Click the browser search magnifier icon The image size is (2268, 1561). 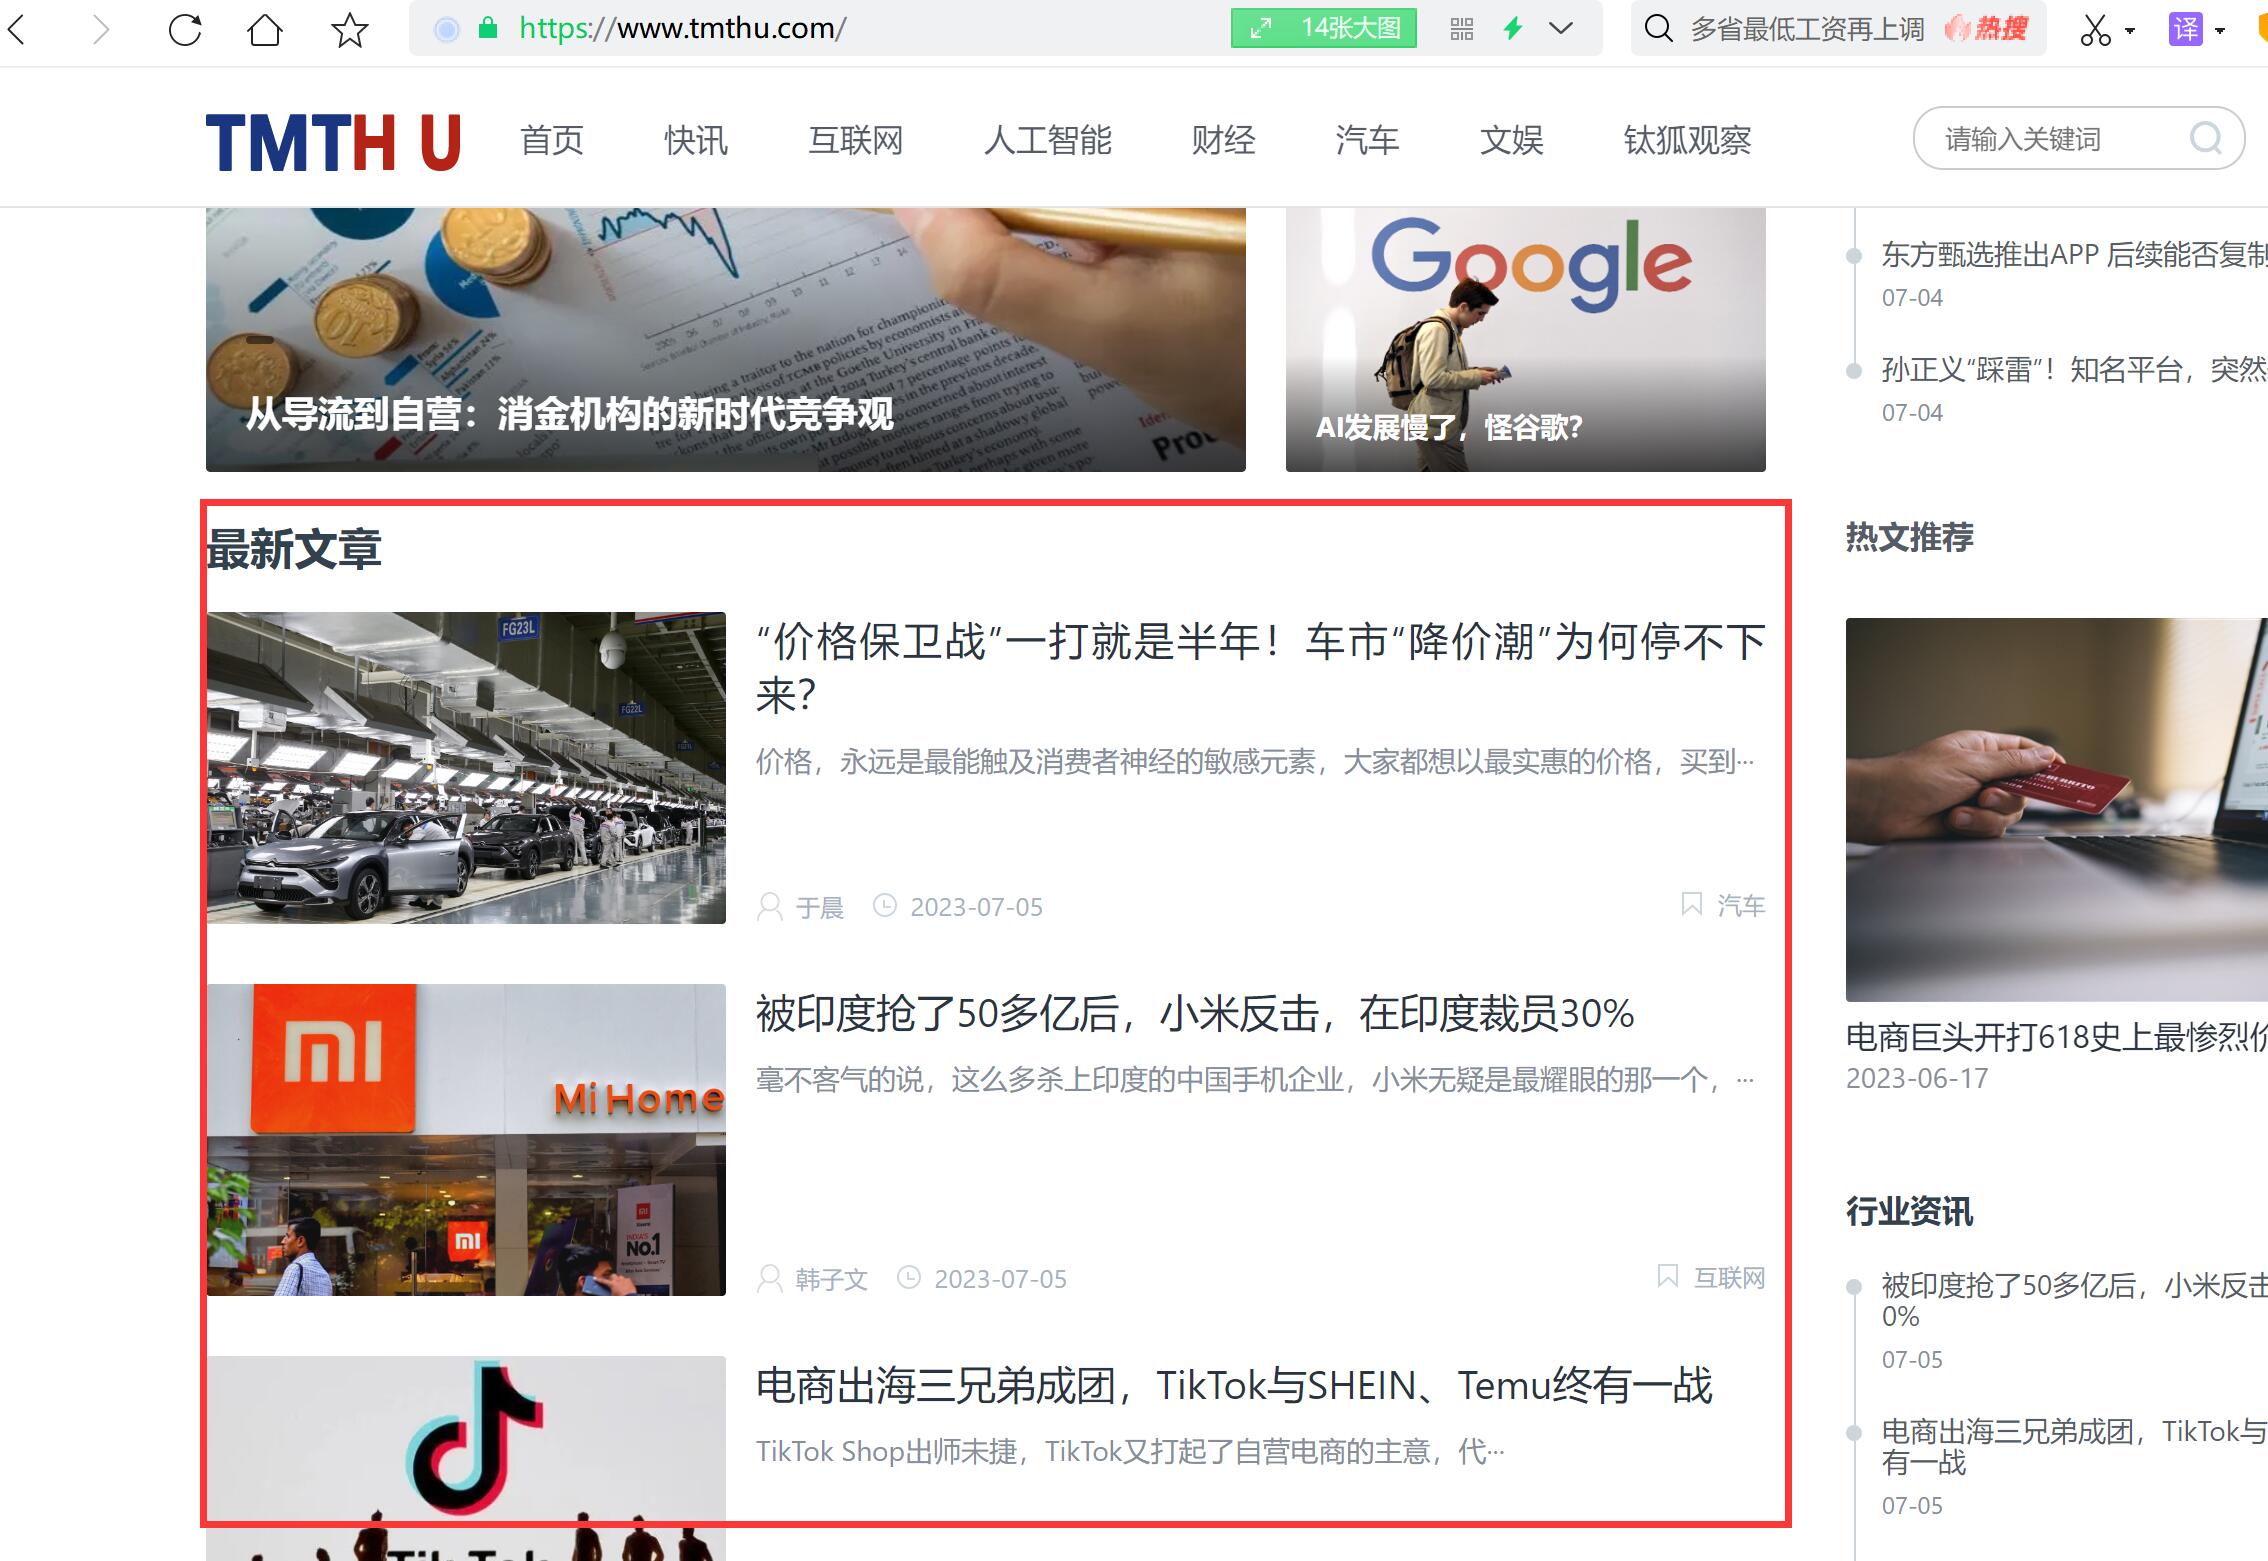1658,28
